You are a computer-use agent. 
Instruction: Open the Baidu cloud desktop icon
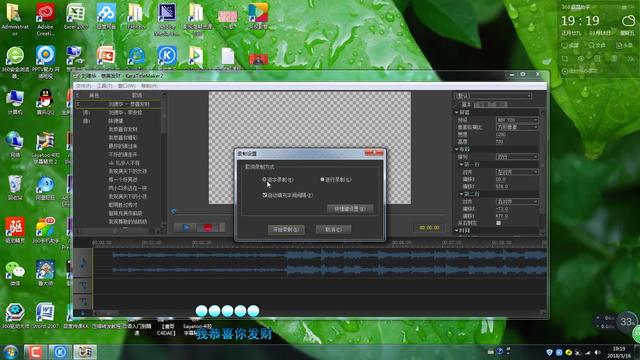[106, 16]
